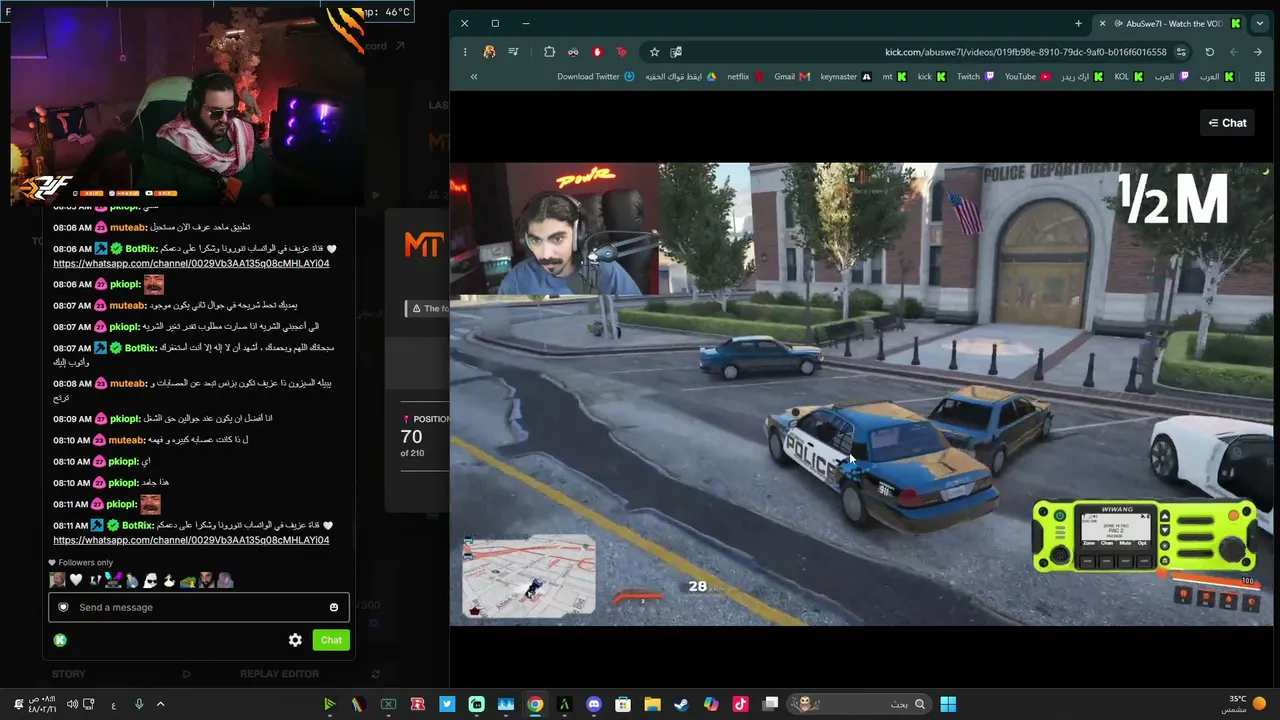Click the Kick points icon below chat

tap(60, 640)
